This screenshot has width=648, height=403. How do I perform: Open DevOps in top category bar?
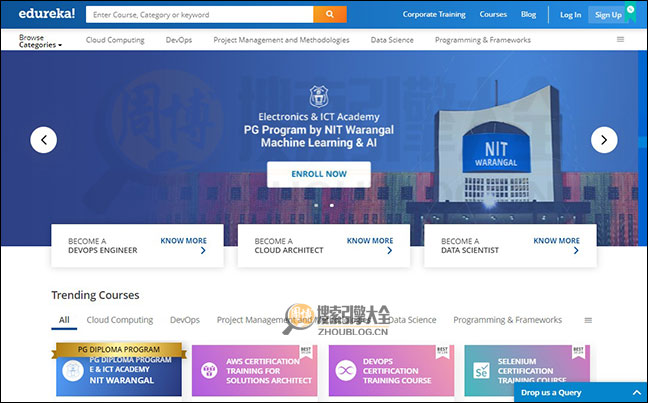coord(179,40)
